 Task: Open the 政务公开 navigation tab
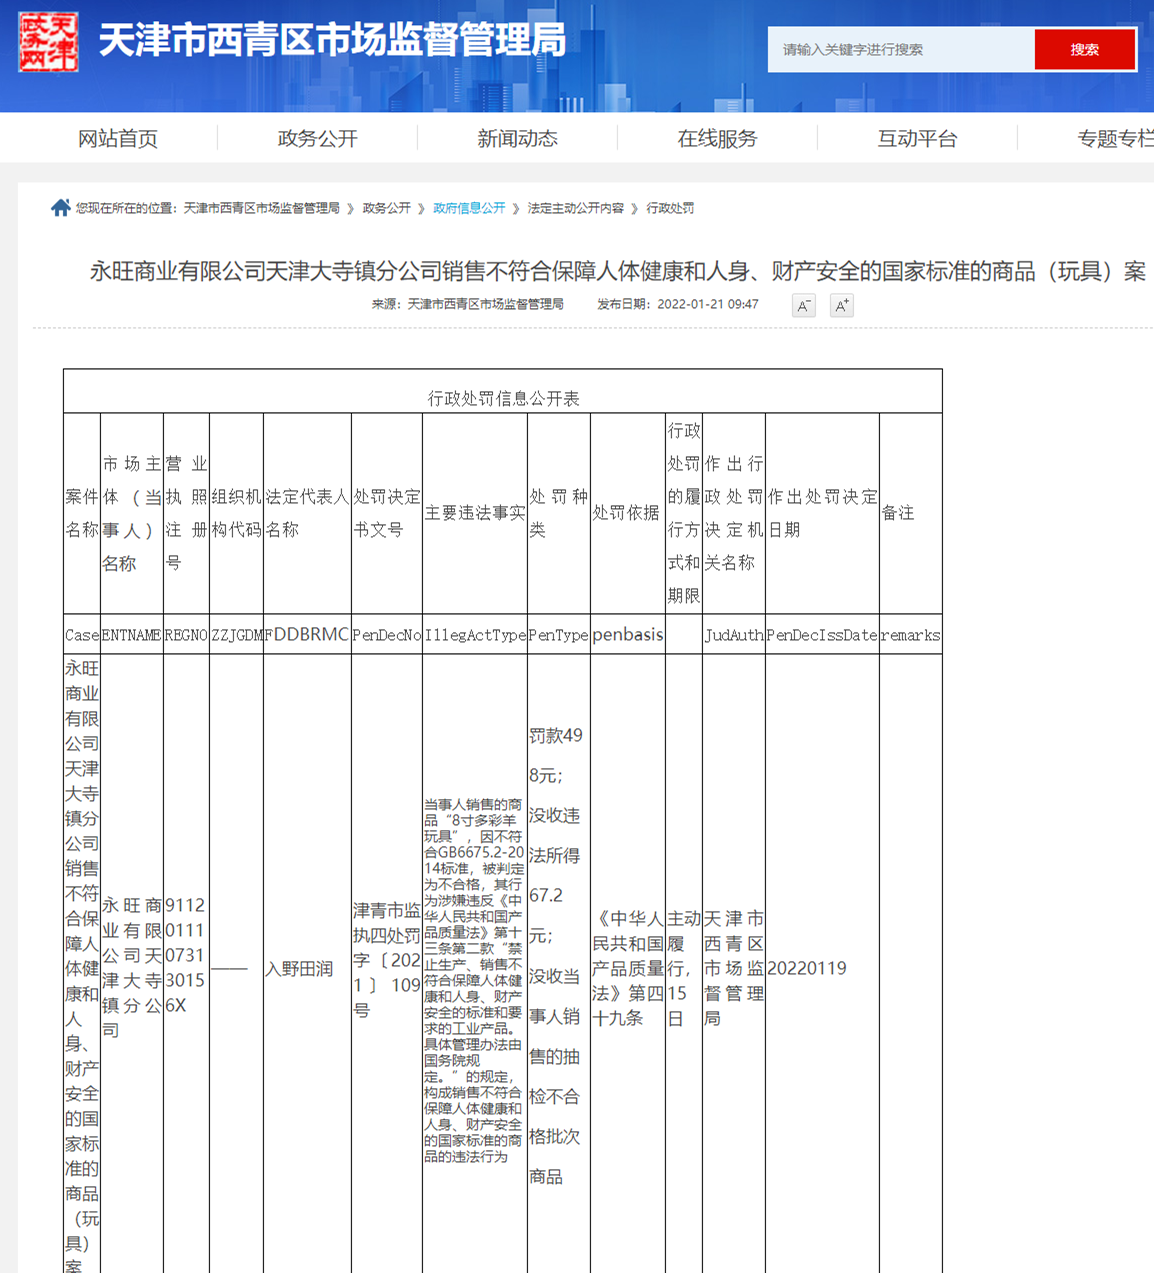tap(318, 138)
